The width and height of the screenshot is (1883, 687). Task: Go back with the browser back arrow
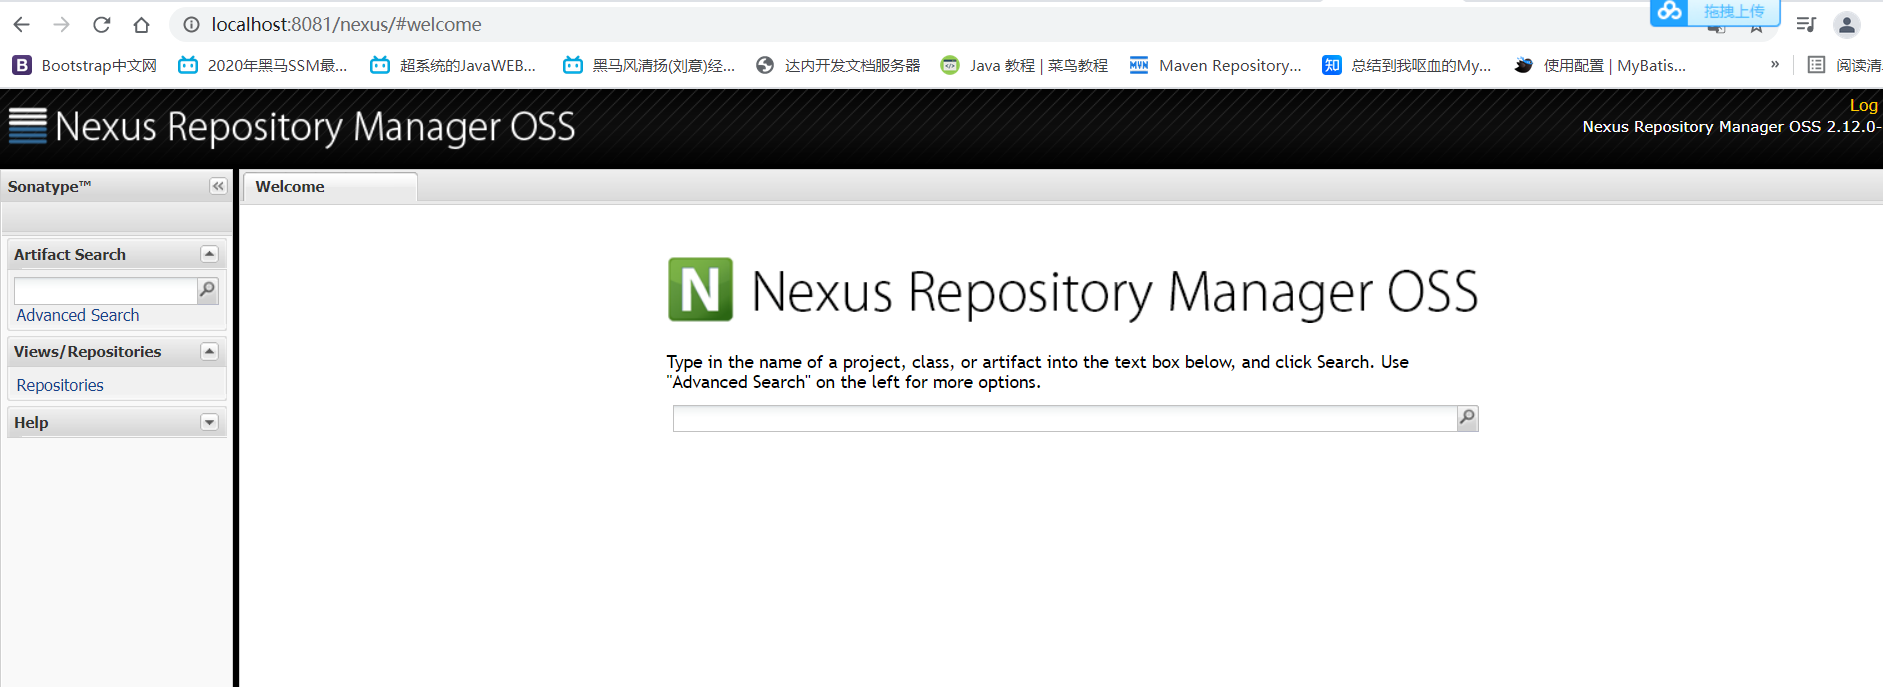[21, 24]
